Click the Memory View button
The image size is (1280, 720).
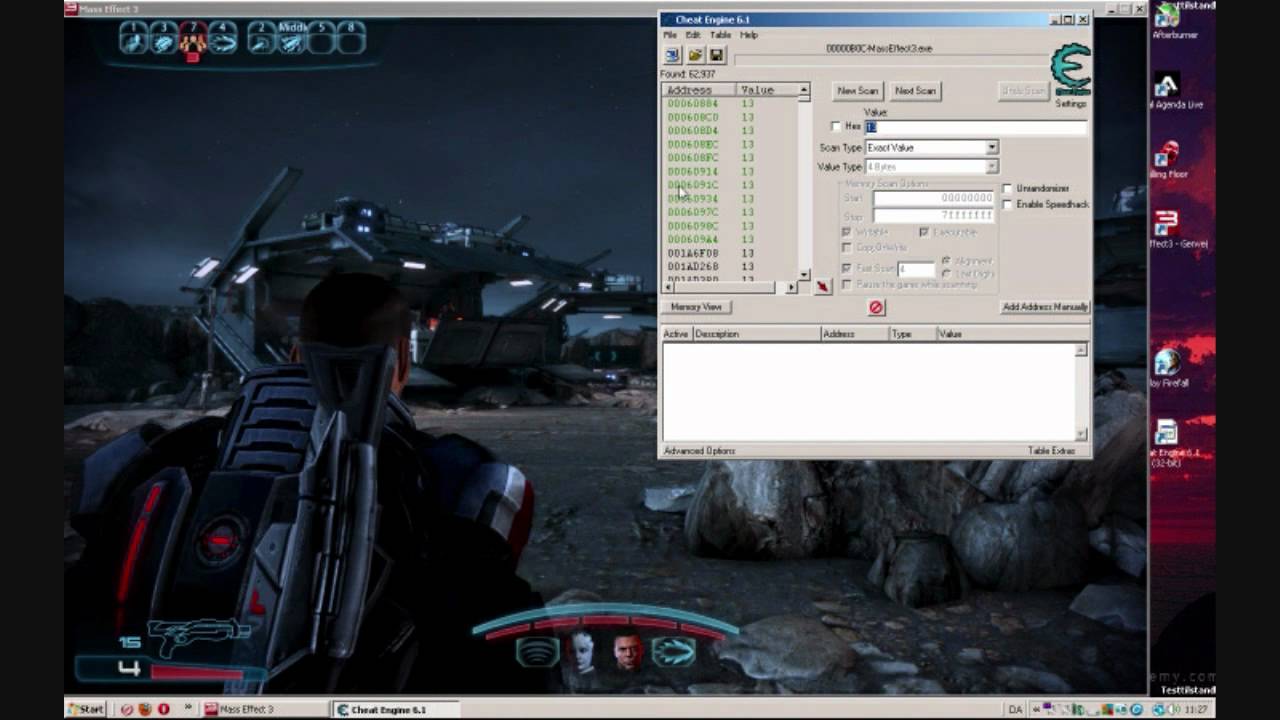pos(696,307)
